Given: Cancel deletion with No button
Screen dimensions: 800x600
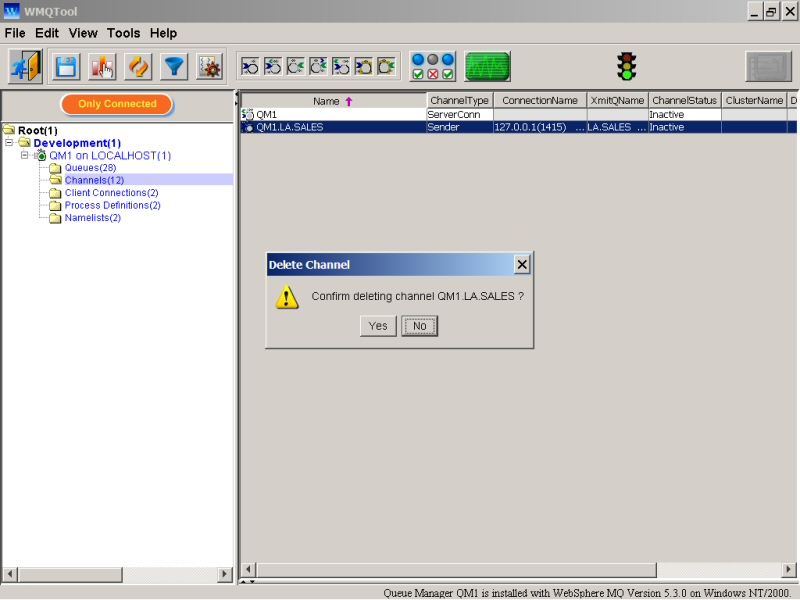Looking at the screenshot, I should click(419, 326).
